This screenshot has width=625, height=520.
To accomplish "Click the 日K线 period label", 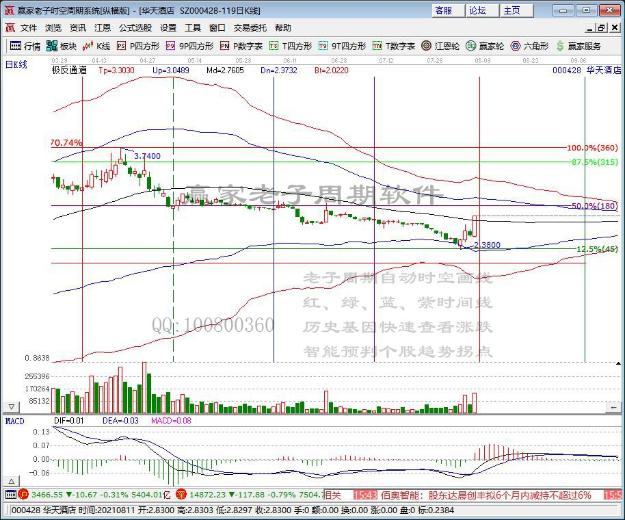I will click(x=16, y=64).
